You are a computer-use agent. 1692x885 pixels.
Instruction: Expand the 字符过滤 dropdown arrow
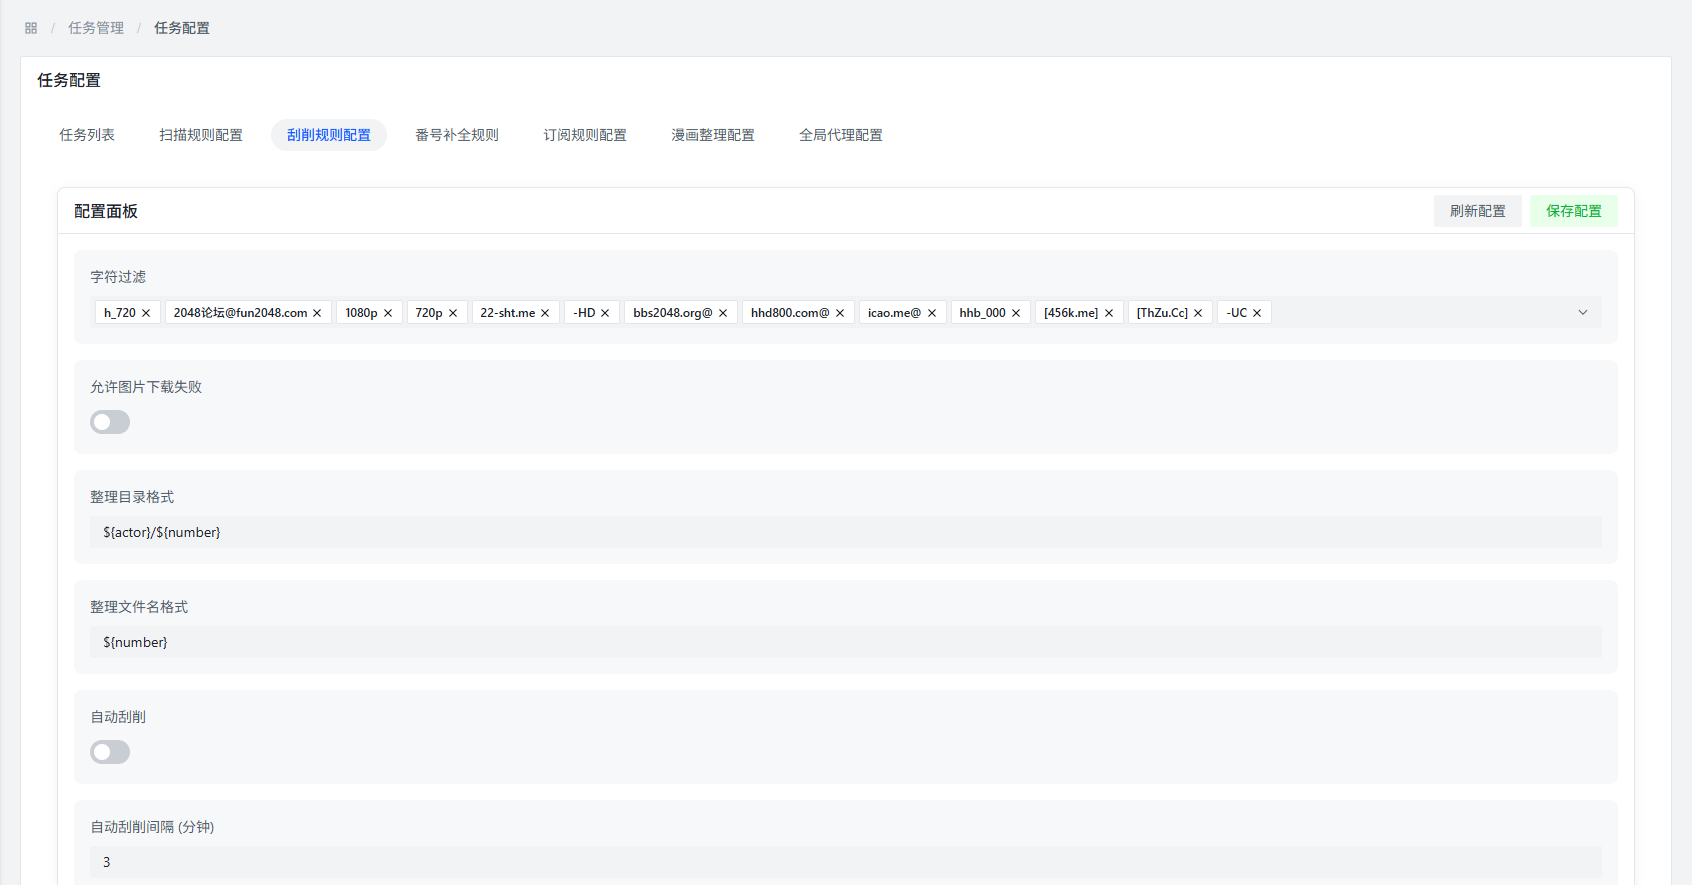[1583, 313]
